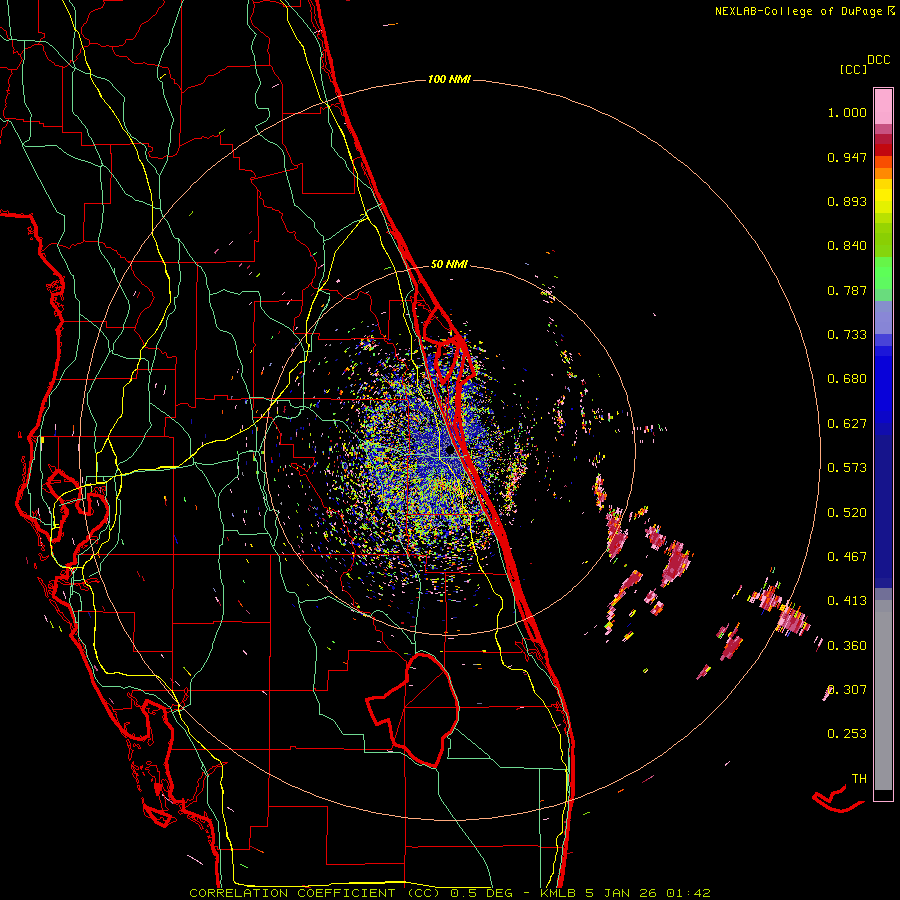This screenshot has height=900, width=900.
Task: Click the KMLB 5 JAN 26 01:42 timestamp
Action: (x=626, y=893)
